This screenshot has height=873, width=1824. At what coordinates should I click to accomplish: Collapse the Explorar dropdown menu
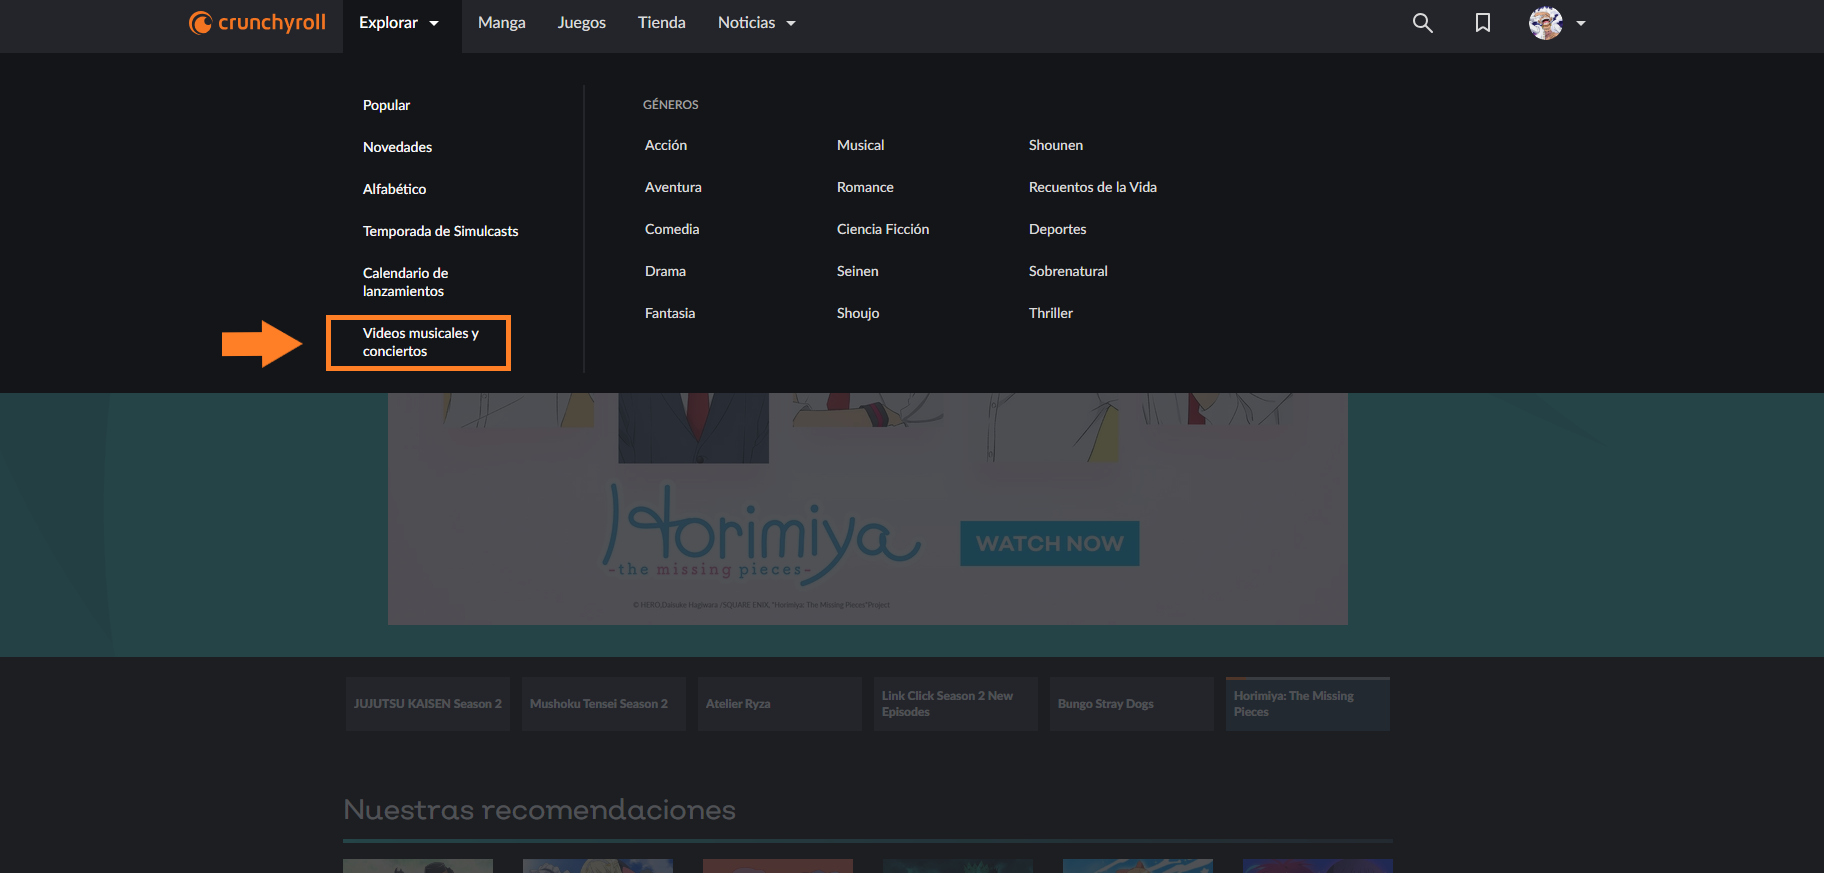(401, 23)
